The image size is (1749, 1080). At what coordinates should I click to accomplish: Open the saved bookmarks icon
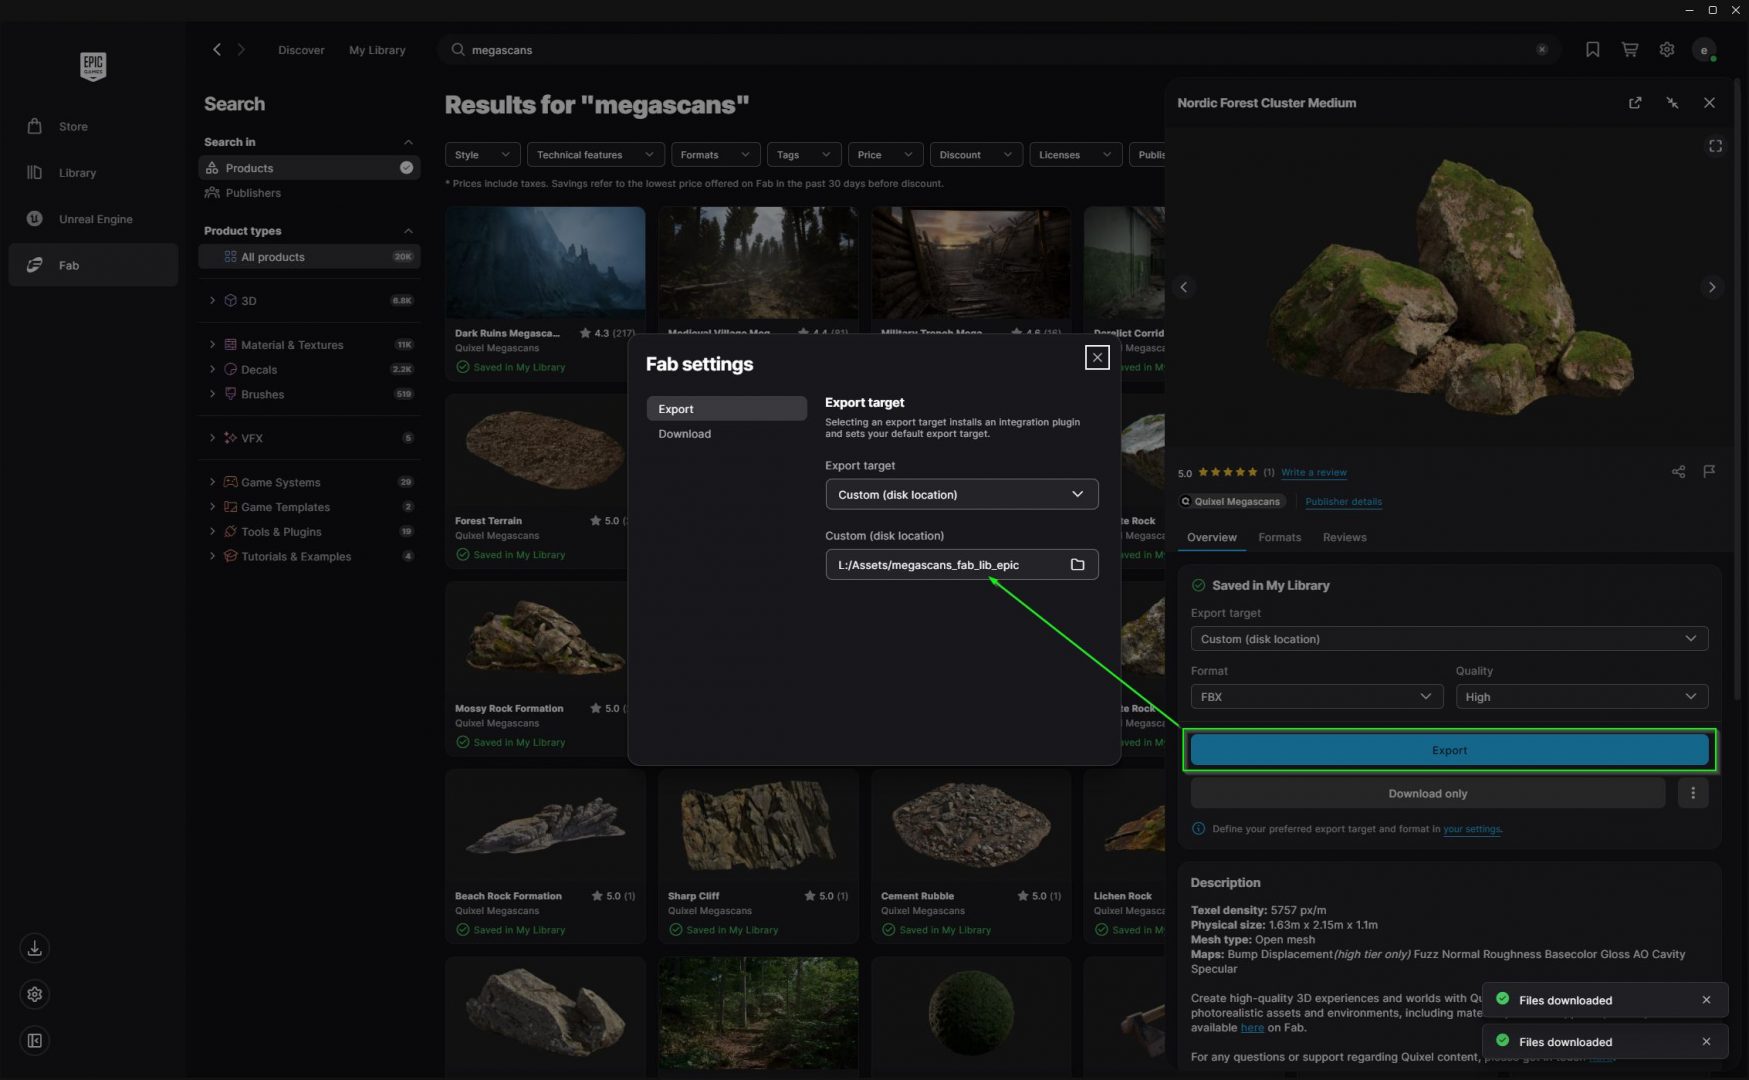click(x=1592, y=49)
